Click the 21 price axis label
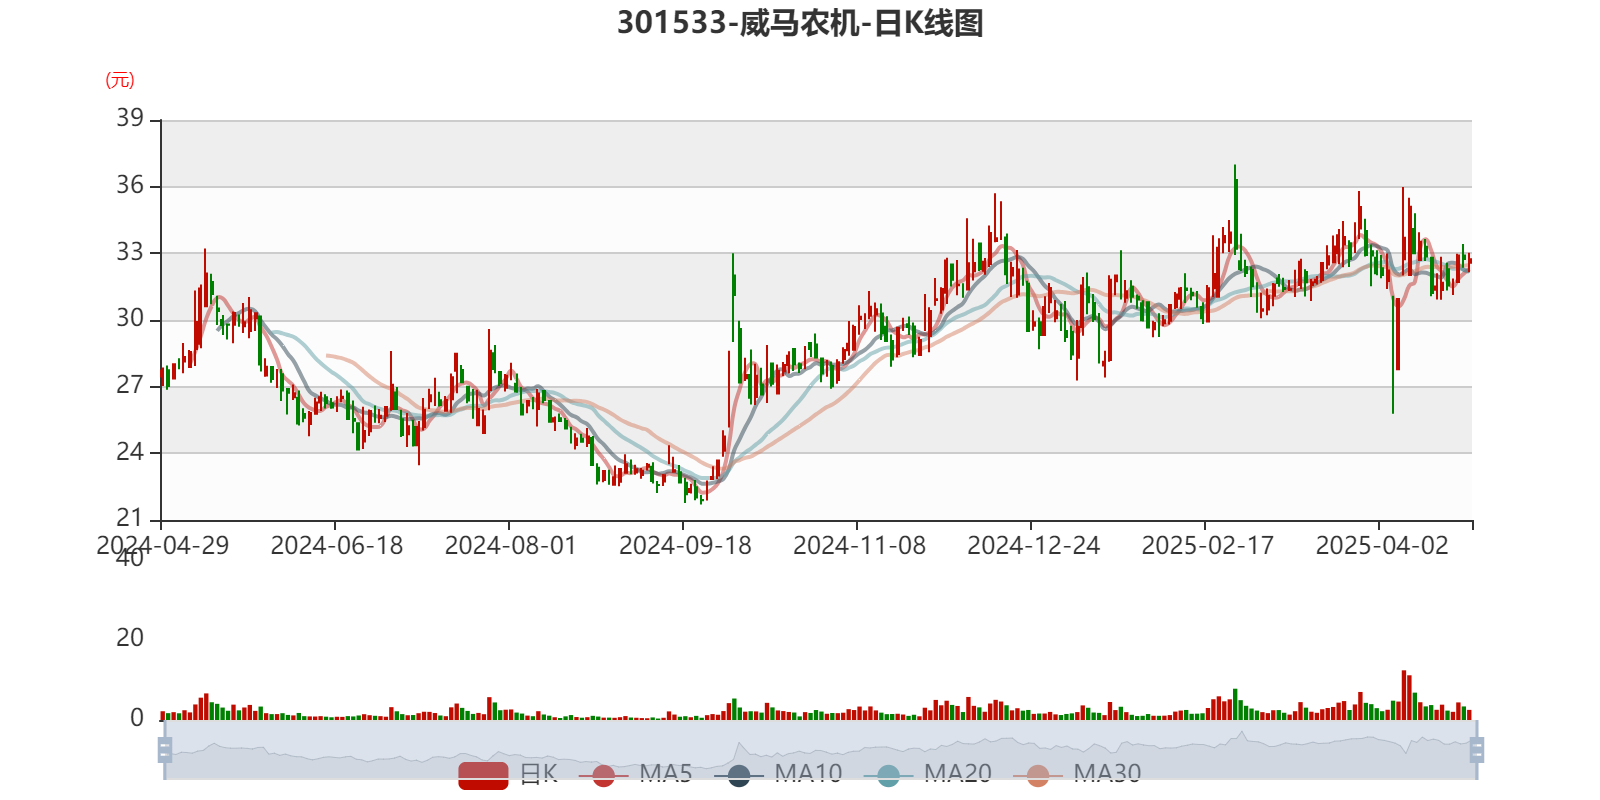 click(x=130, y=518)
